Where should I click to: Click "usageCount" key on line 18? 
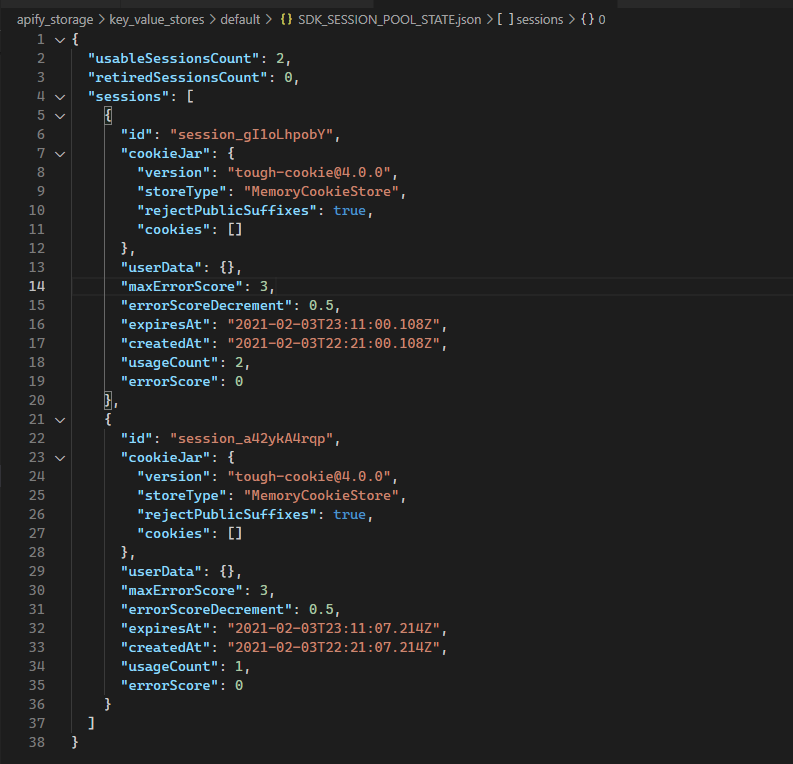169,363
